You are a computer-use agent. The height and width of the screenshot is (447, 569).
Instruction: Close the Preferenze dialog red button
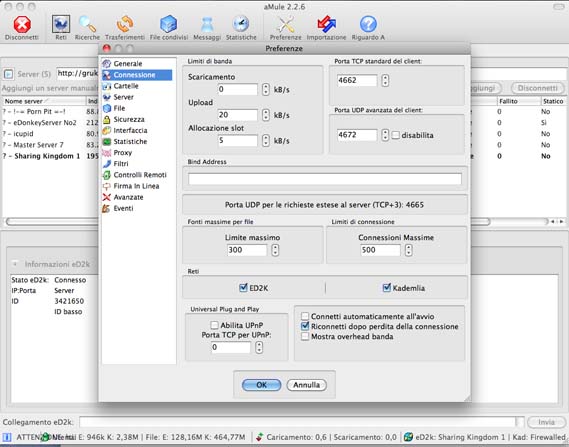(107, 48)
